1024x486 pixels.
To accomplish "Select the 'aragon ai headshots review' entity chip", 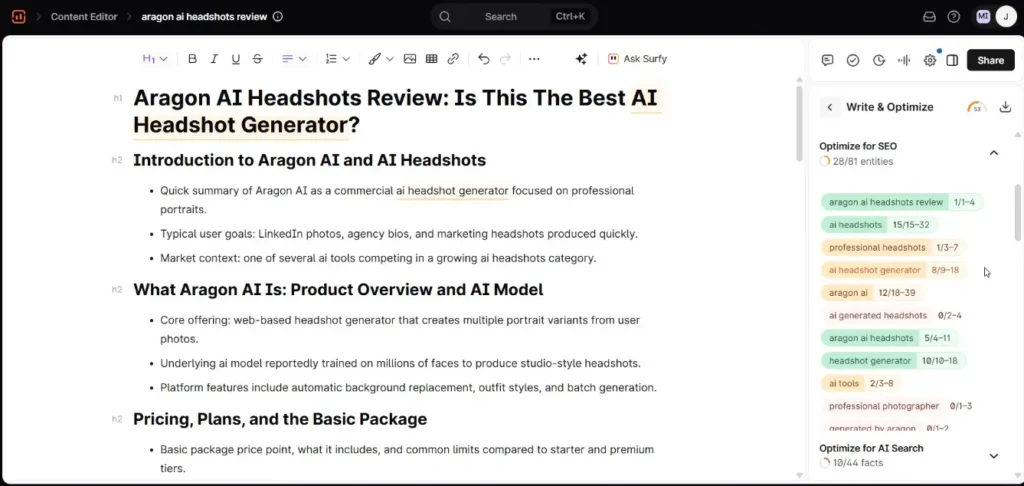I will [902, 202].
